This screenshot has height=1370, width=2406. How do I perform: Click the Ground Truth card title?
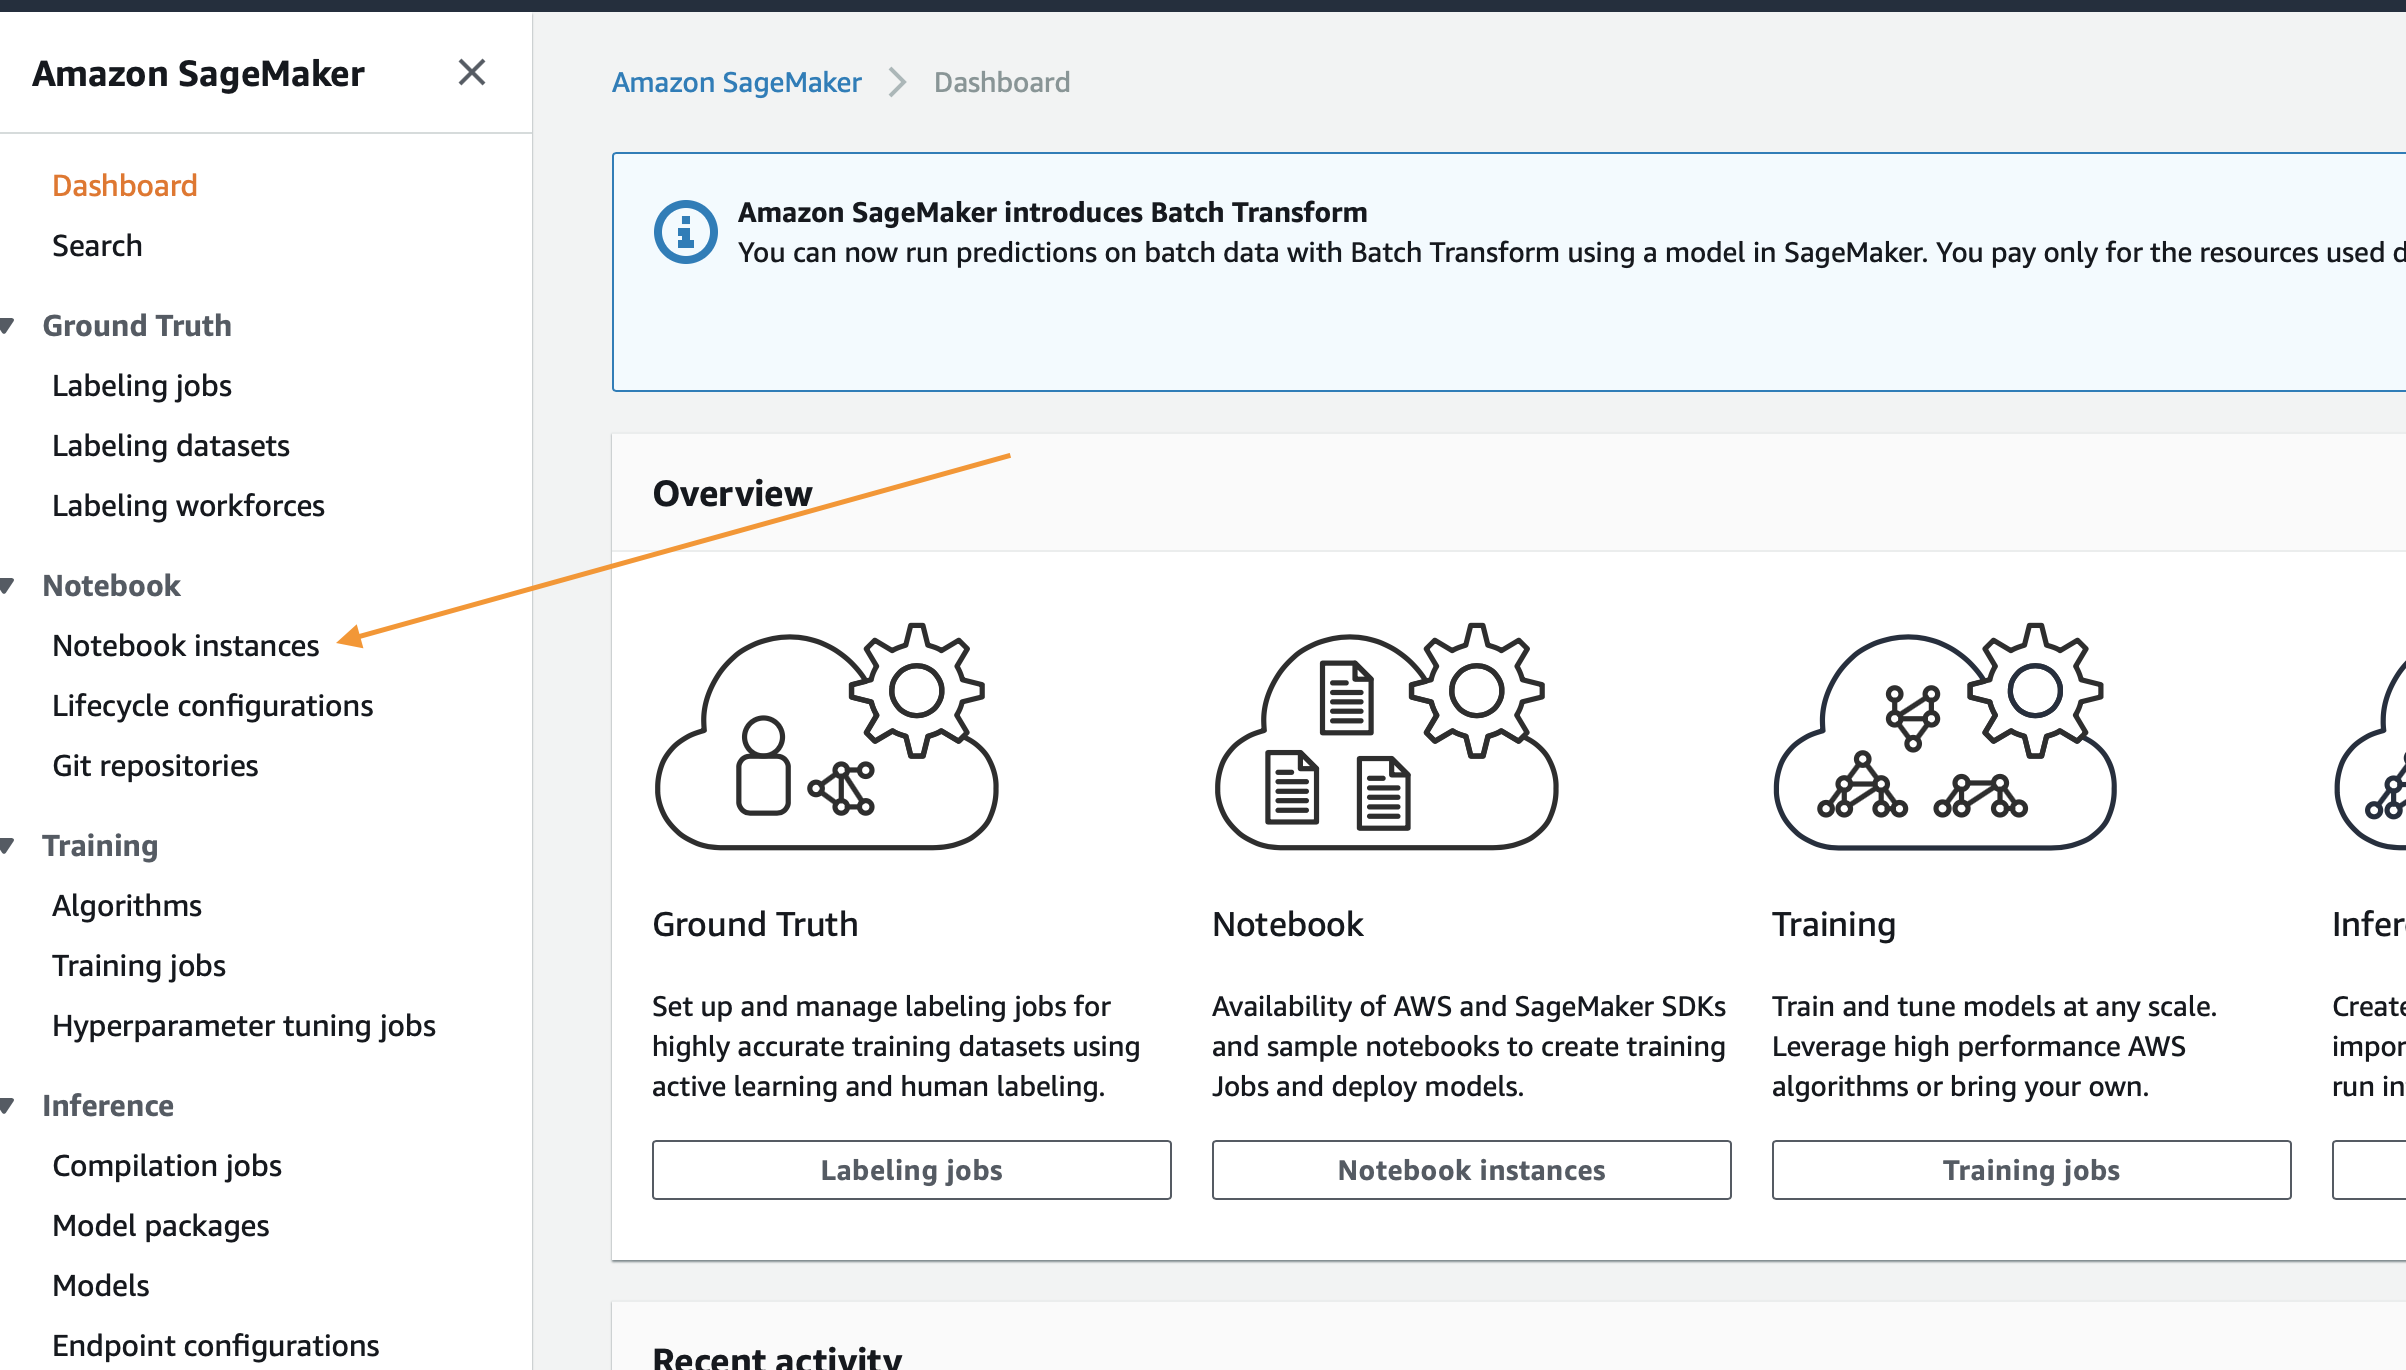pyautogui.click(x=755, y=924)
